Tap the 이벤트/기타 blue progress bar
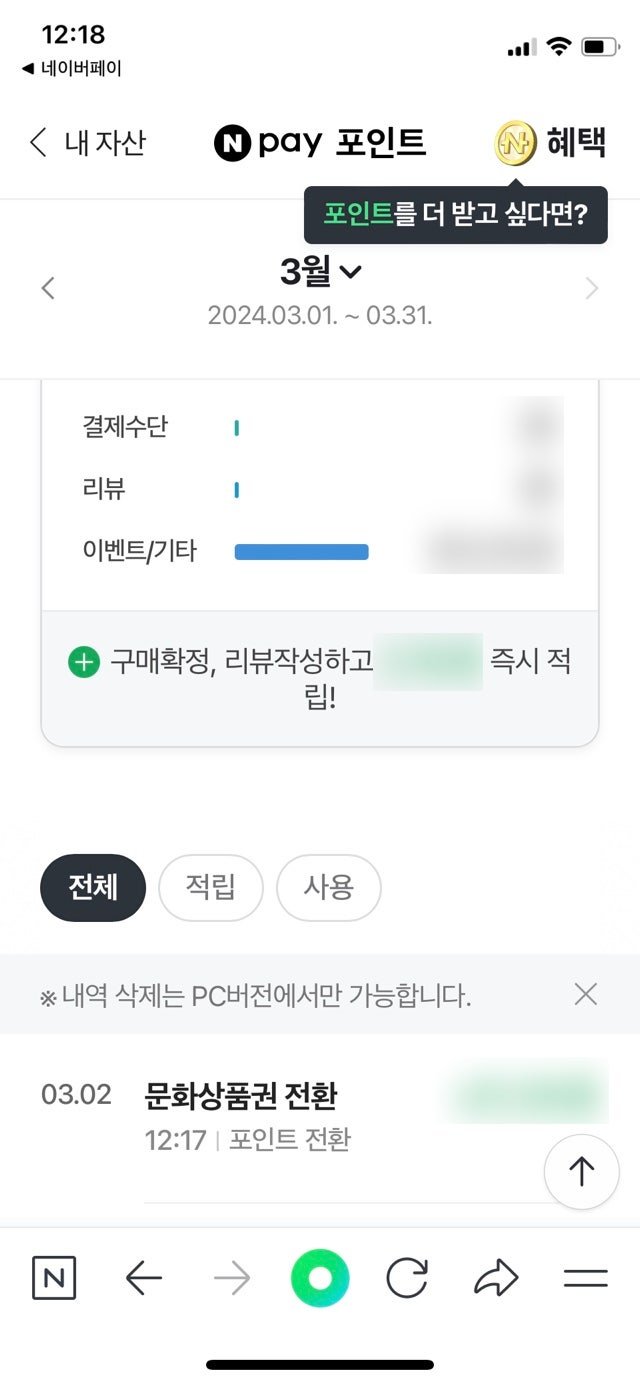 tap(301, 551)
